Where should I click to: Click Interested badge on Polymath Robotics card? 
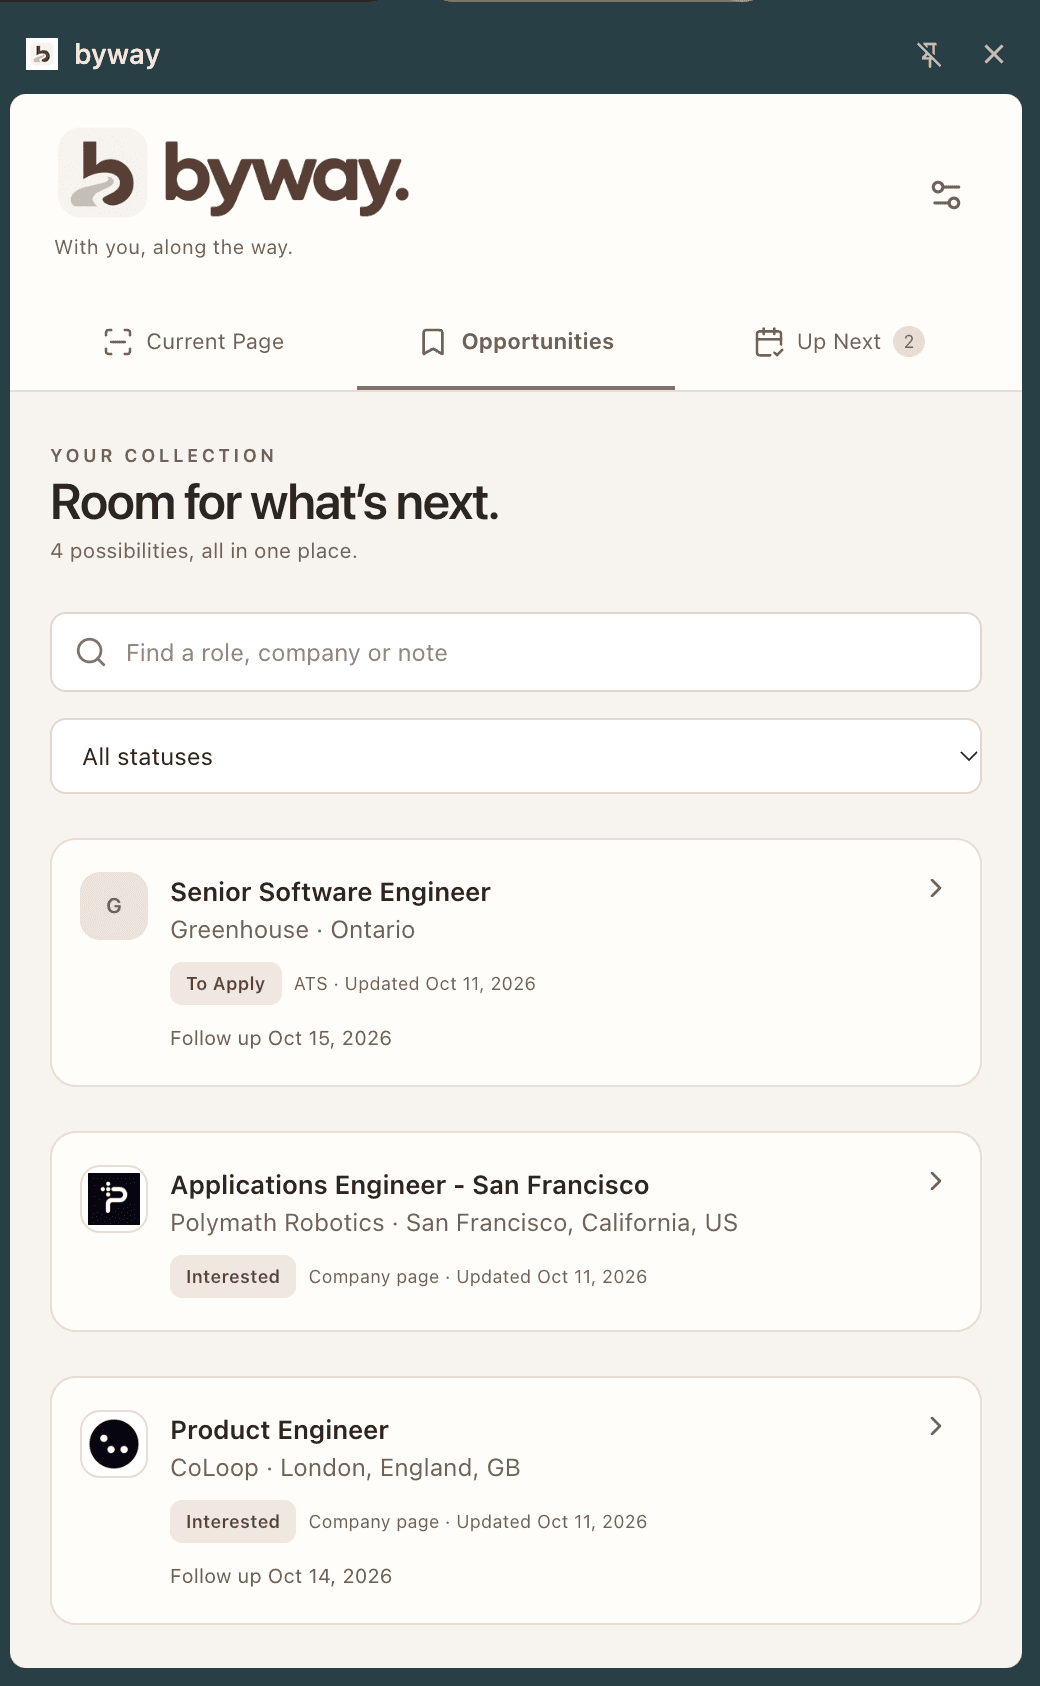coord(233,1277)
